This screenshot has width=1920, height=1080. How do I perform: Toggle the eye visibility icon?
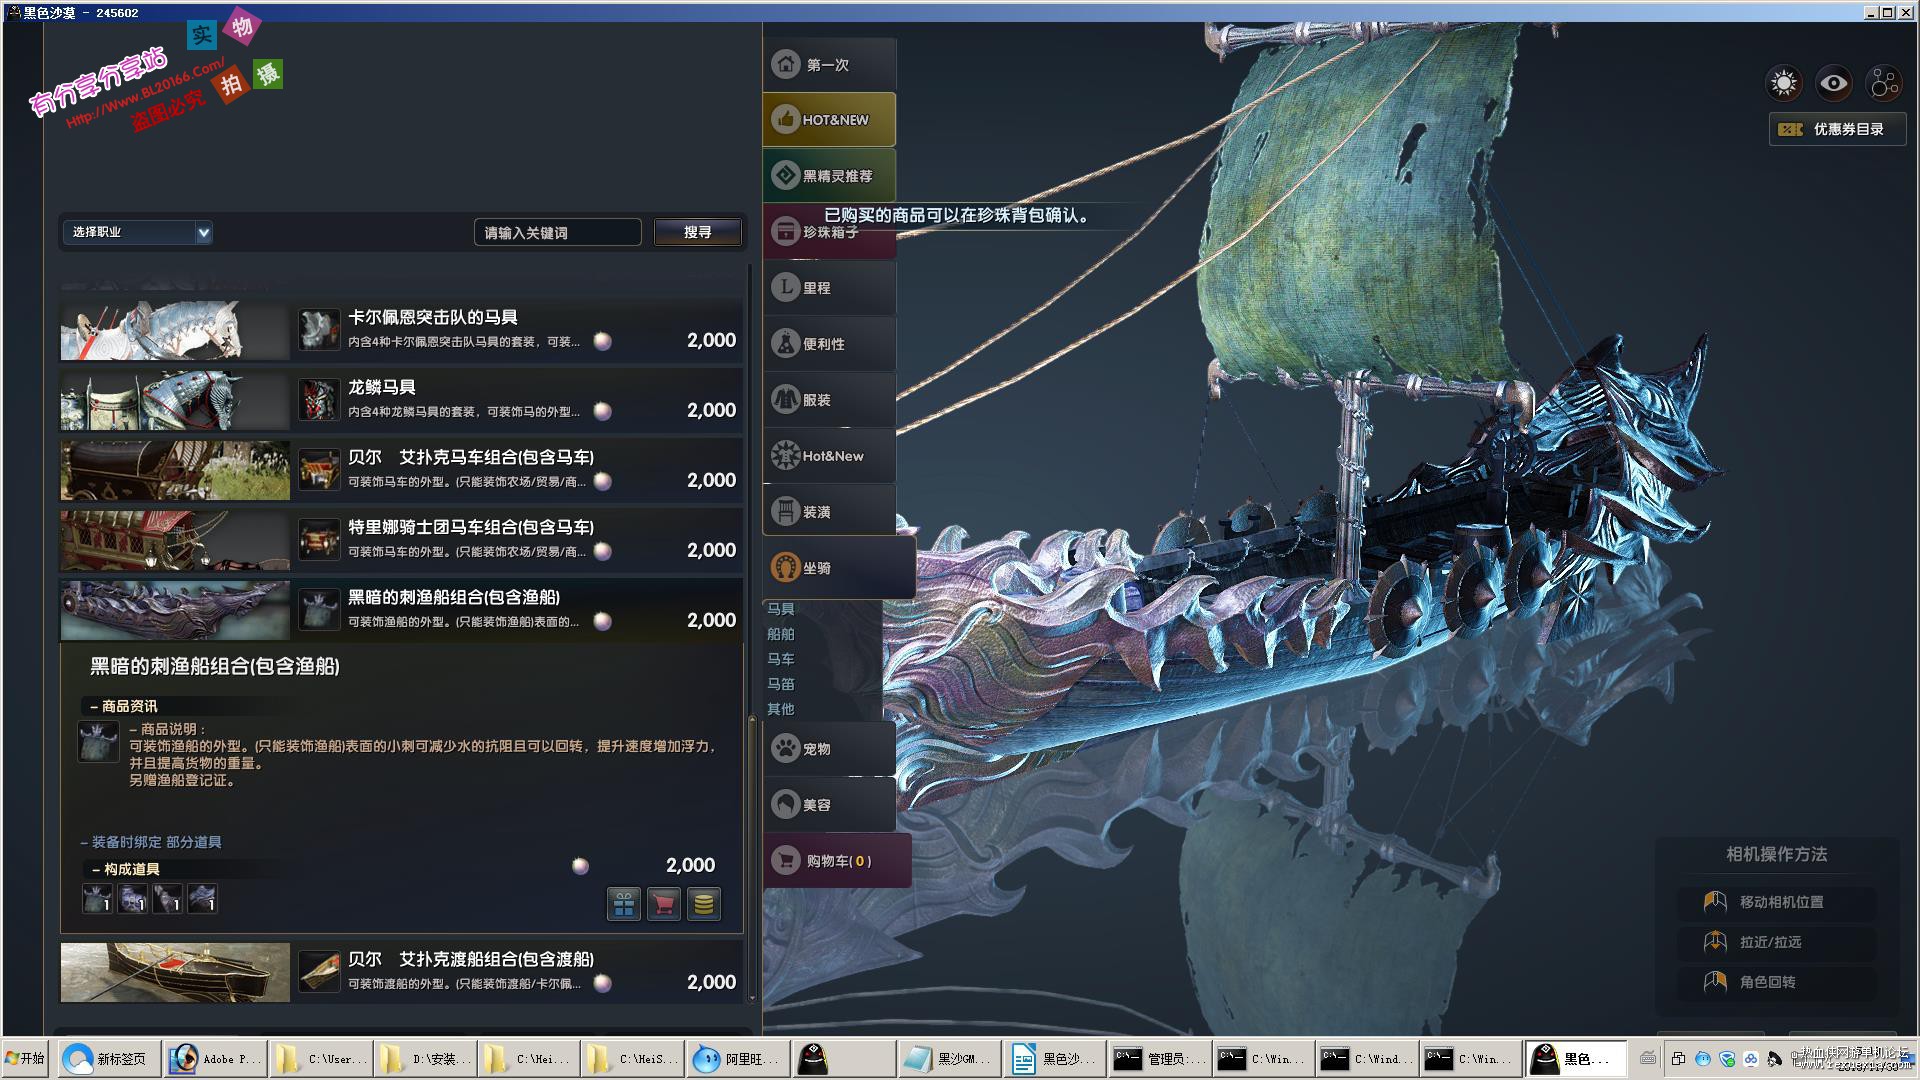(x=1834, y=83)
